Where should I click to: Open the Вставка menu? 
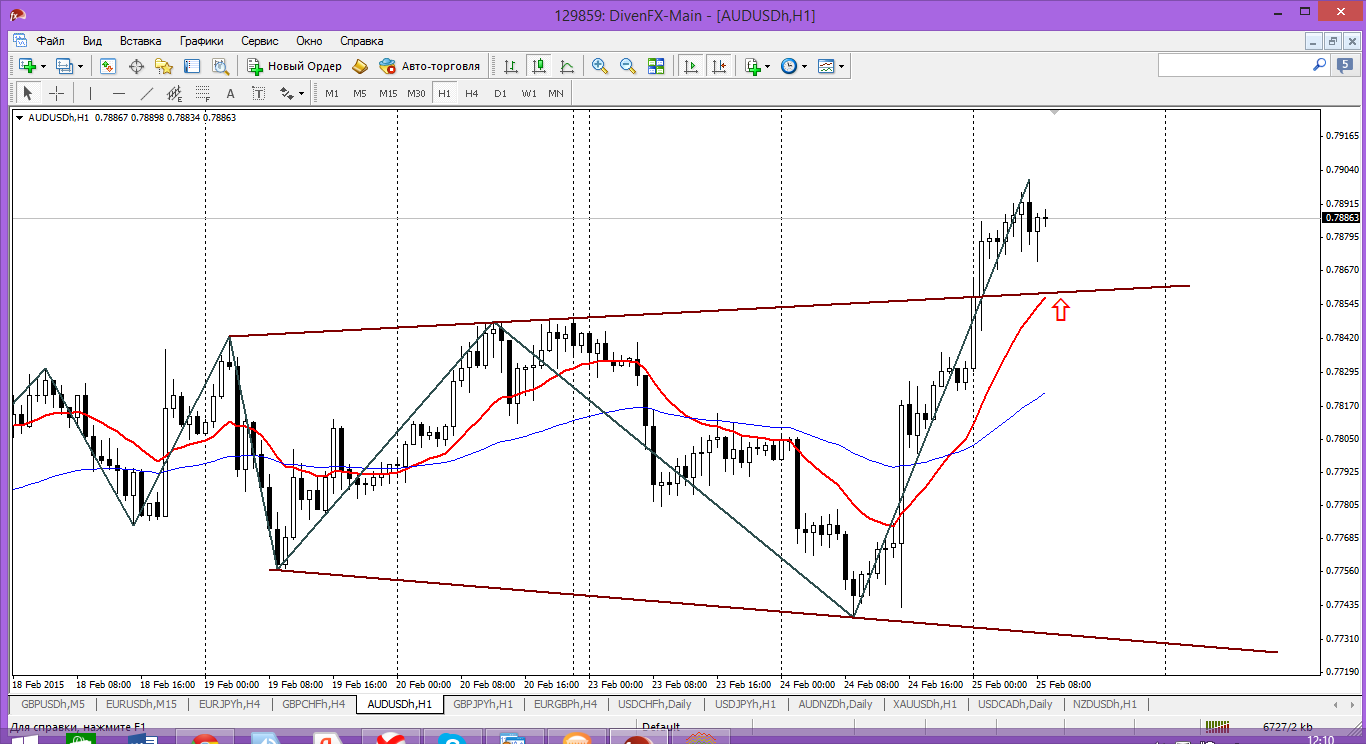click(140, 41)
